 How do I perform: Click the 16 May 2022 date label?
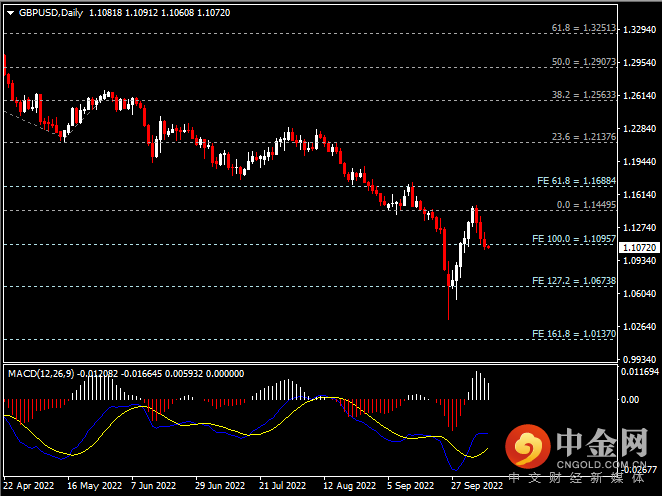pos(95,486)
